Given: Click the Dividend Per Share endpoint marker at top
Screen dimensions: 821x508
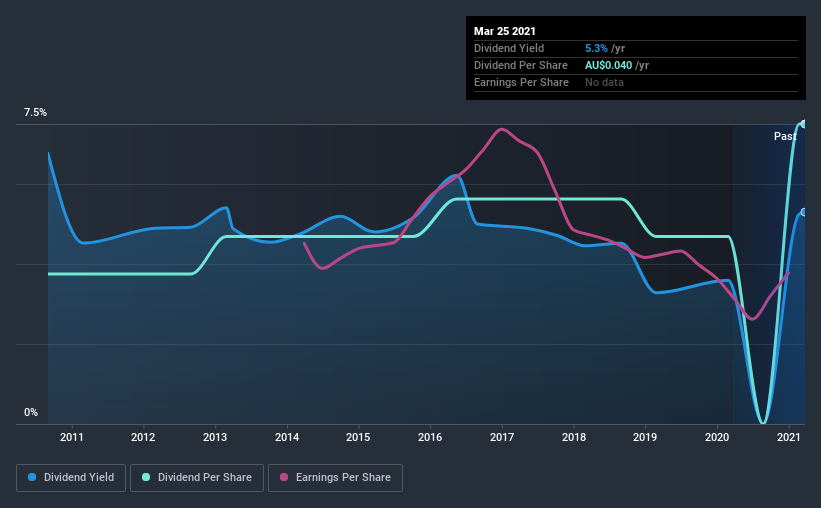Looking at the screenshot, I should pos(803,124).
